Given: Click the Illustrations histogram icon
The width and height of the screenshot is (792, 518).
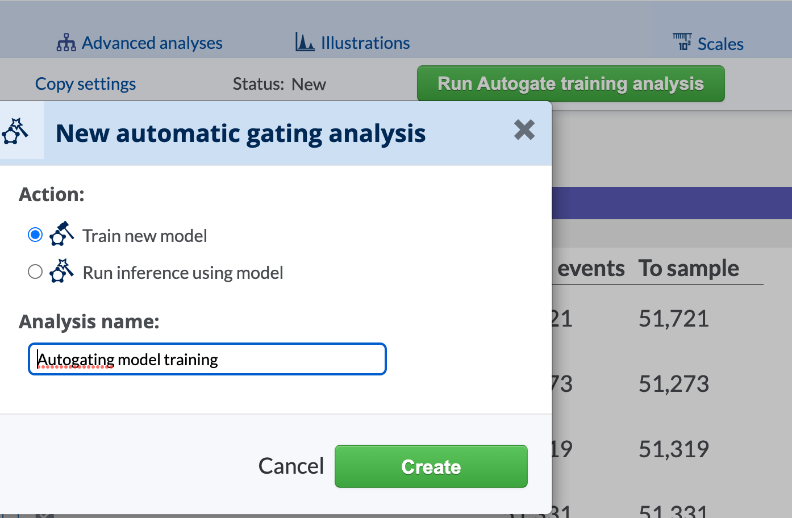Looking at the screenshot, I should click(305, 42).
